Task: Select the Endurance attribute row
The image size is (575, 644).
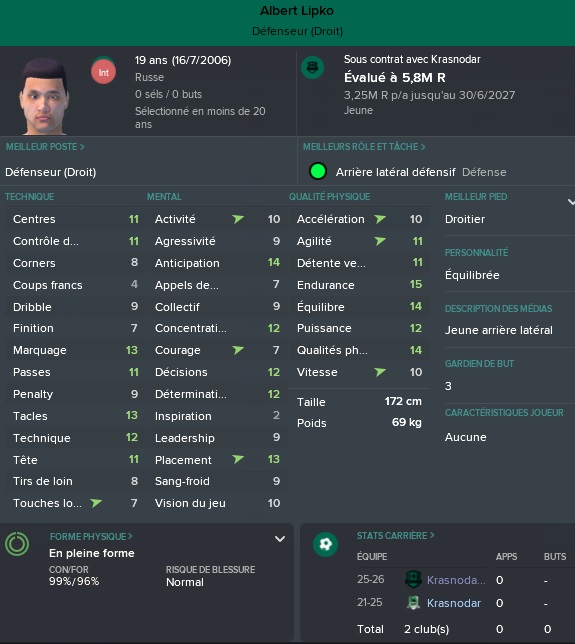Action: tap(359, 285)
